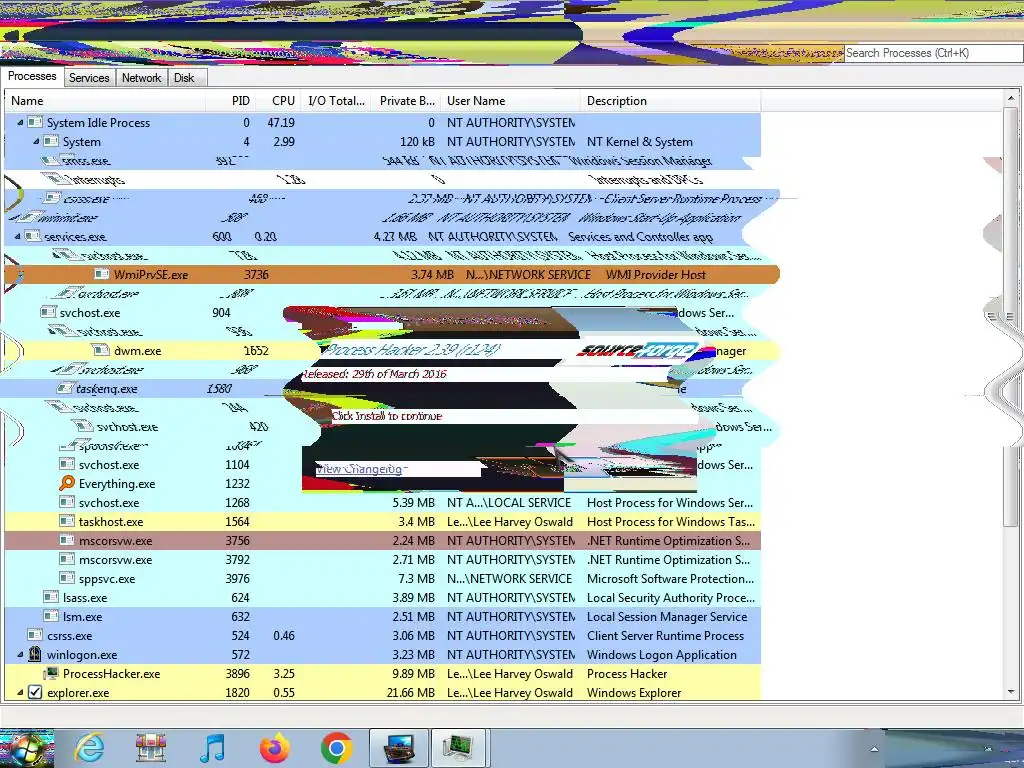Screen dimensions: 1024x768
Task: Collapse the winlogon.exe tree node
Action: coord(20,654)
